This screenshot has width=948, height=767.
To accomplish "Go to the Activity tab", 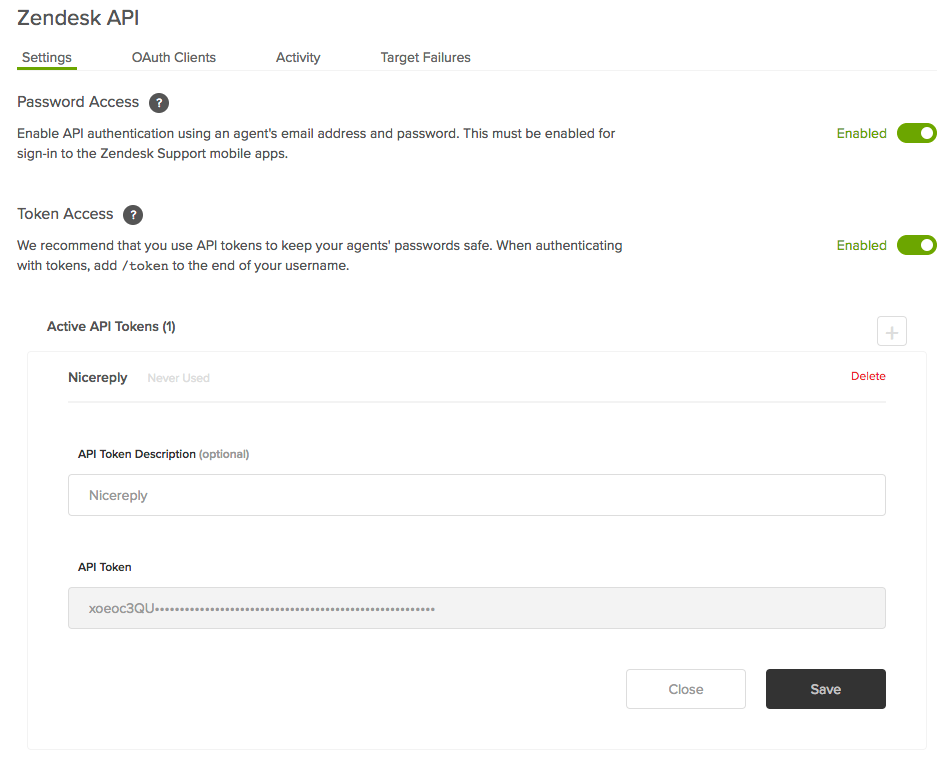I will coord(298,57).
